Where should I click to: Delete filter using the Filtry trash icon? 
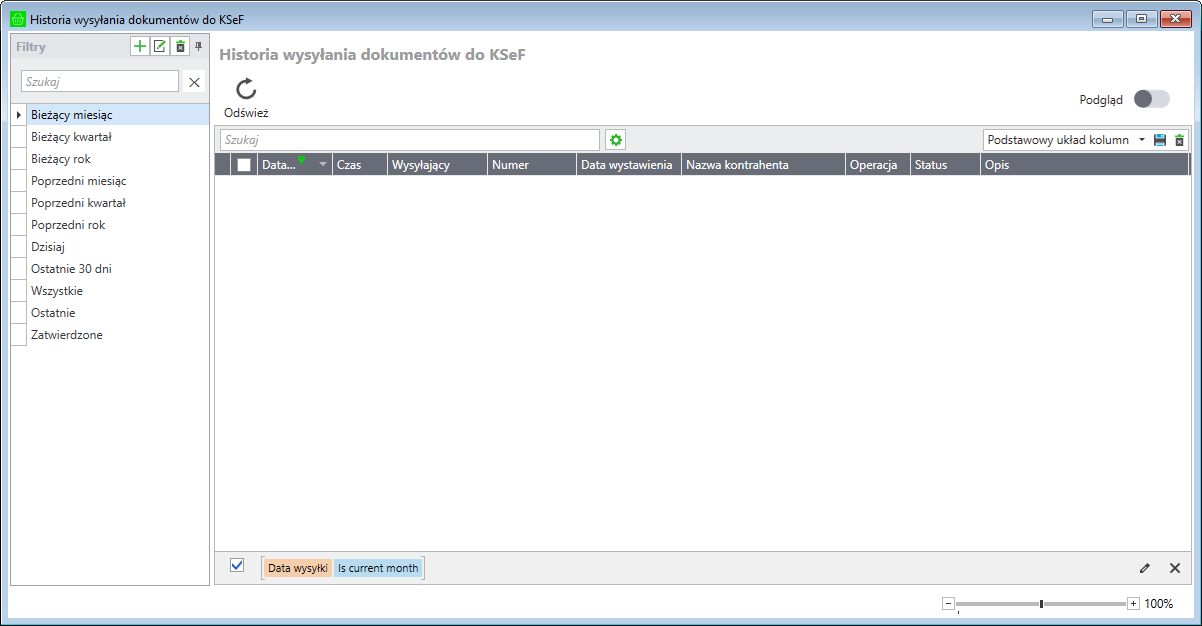pyautogui.click(x=180, y=46)
